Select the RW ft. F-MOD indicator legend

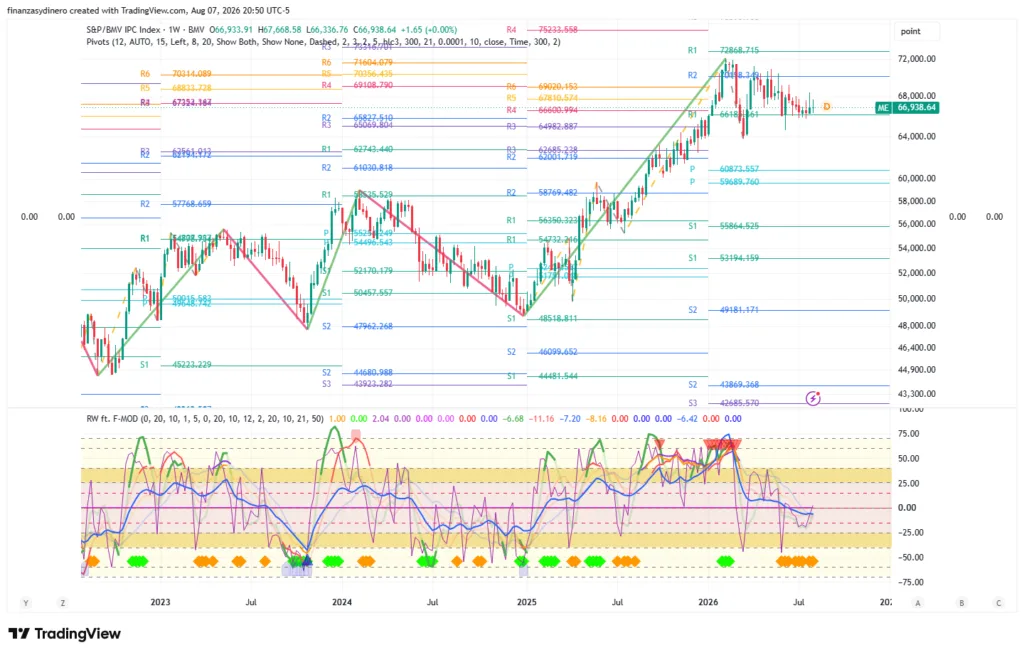pyautogui.click(x=205, y=419)
